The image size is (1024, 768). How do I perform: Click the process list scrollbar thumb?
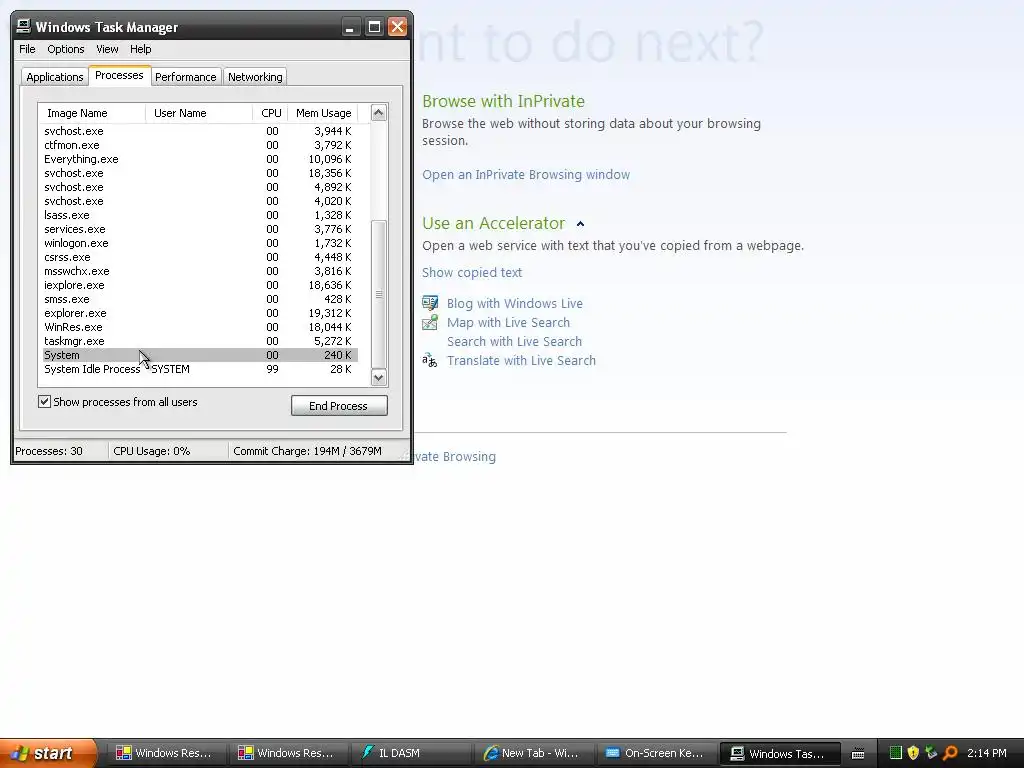point(379,295)
